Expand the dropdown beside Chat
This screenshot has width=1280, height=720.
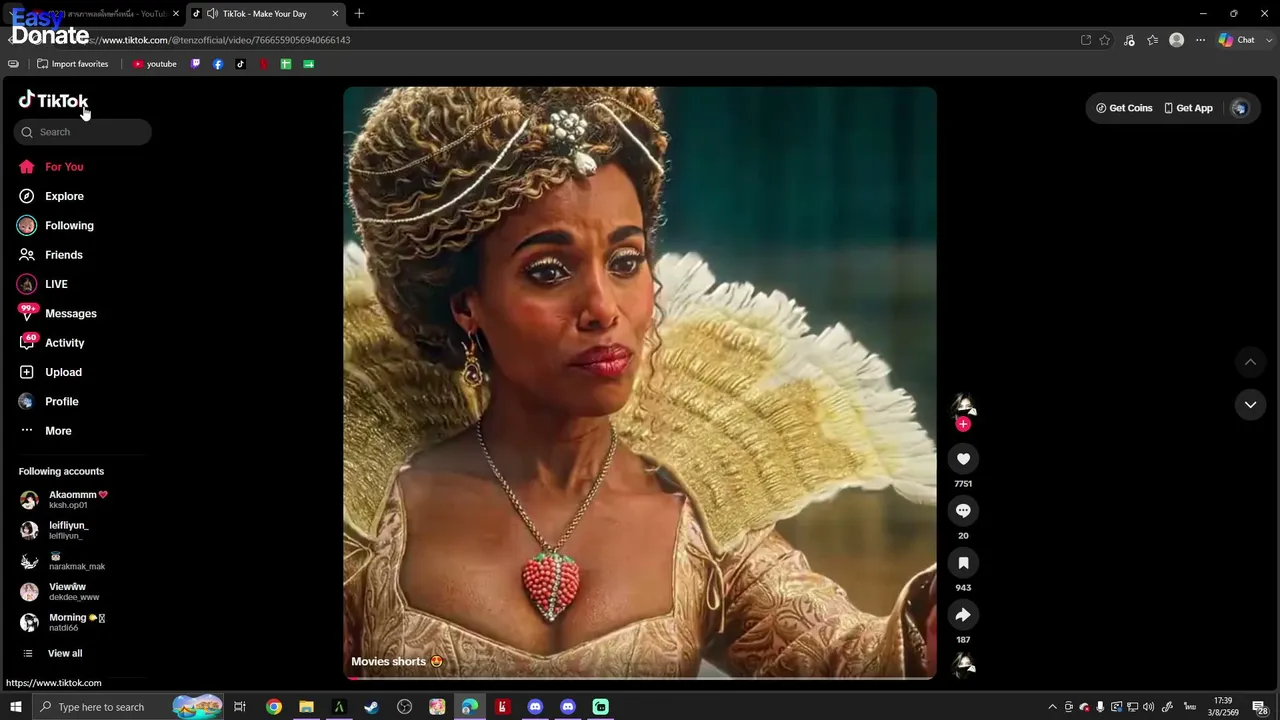tap(1268, 40)
